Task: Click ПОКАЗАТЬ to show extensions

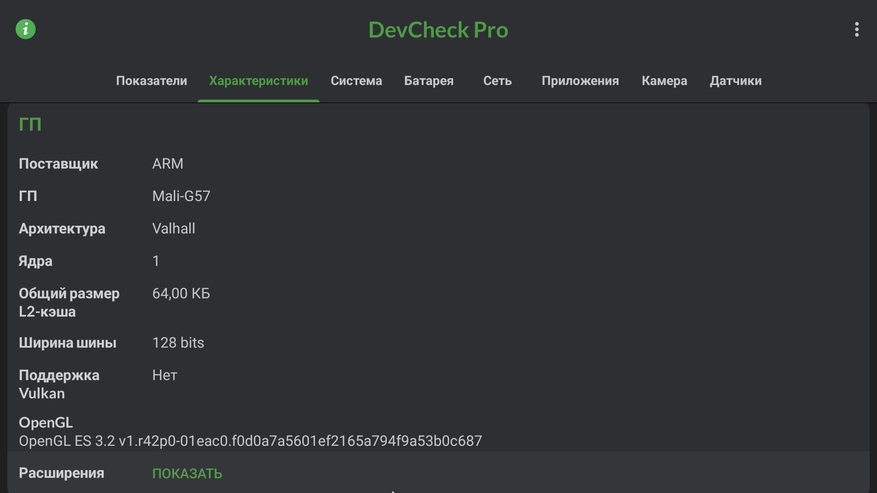Action: pos(187,473)
